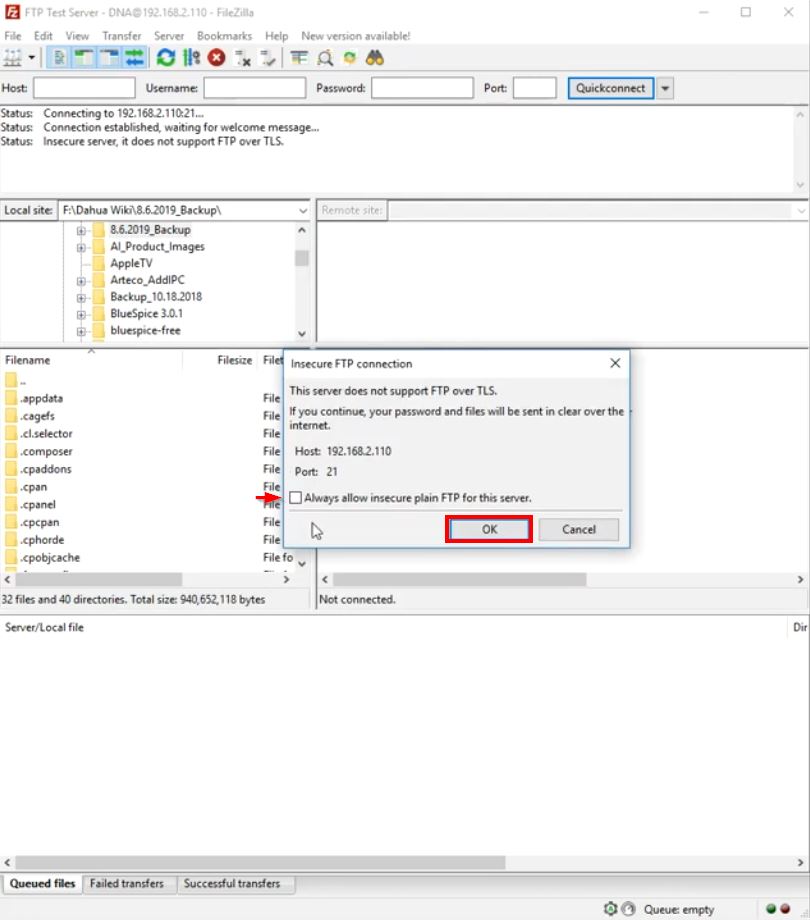
Task: Open the Local site path dropdown
Action: point(303,211)
